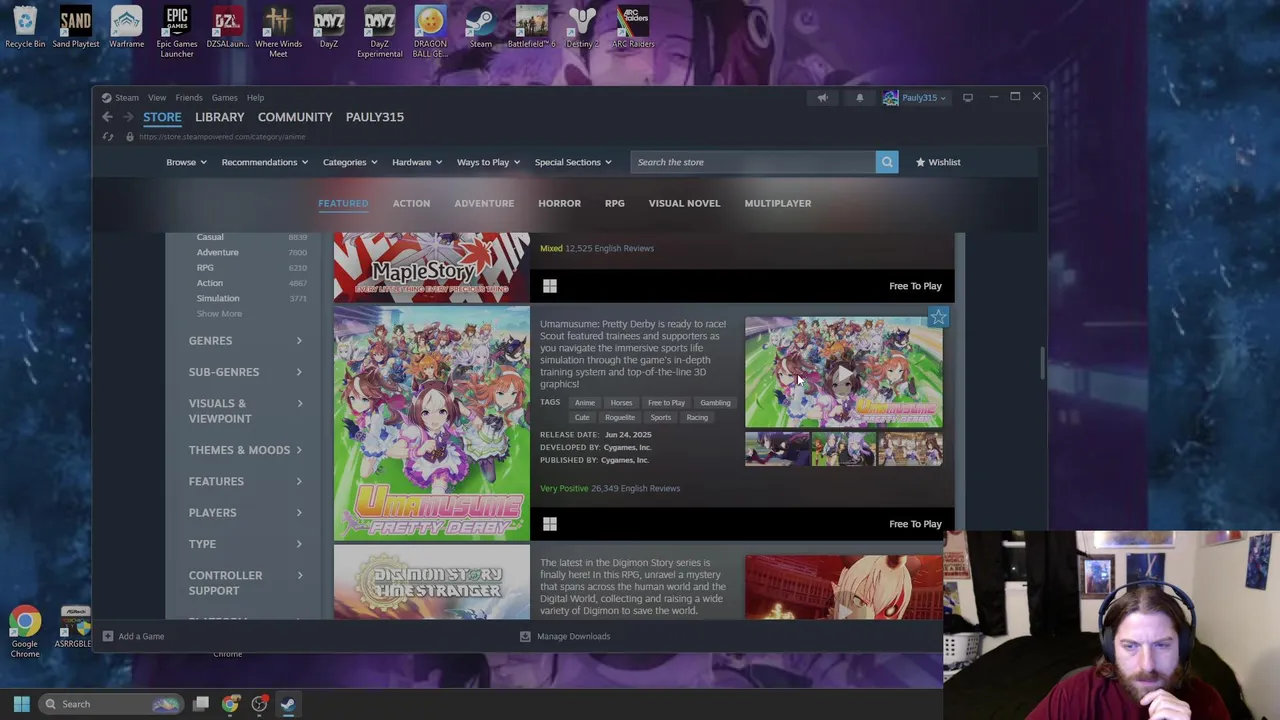Open OBS Studio from the taskbar

click(259, 704)
